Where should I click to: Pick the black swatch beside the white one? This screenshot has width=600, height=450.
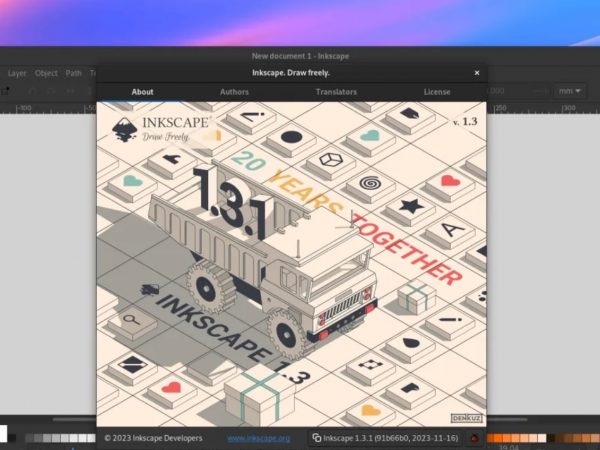click(x=12, y=438)
